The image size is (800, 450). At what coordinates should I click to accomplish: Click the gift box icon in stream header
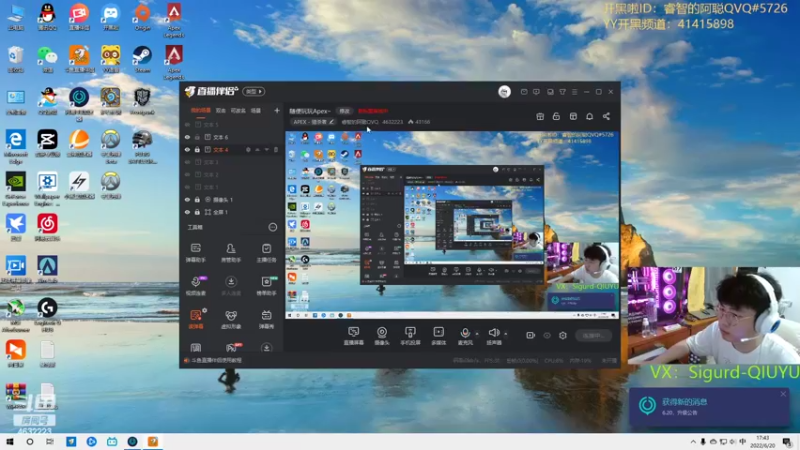(540, 116)
